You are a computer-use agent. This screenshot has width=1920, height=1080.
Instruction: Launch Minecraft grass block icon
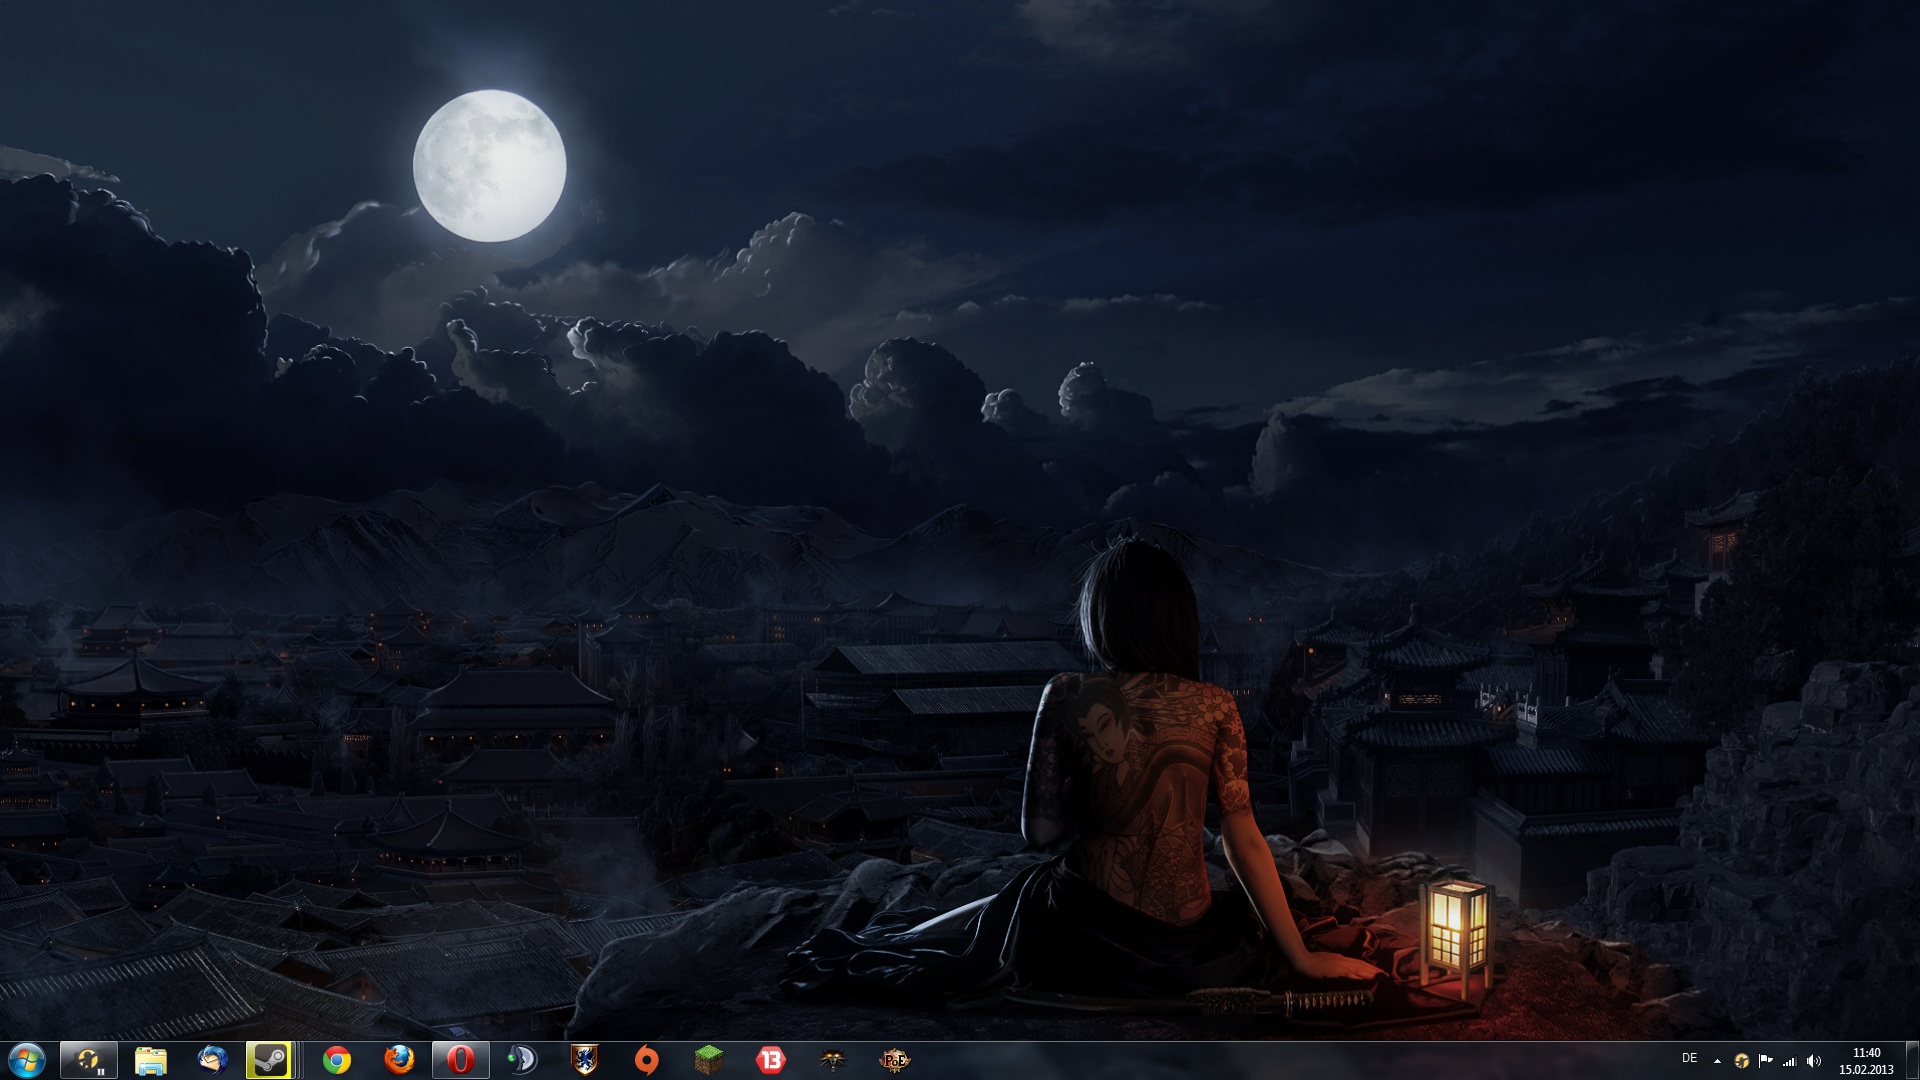[709, 1060]
